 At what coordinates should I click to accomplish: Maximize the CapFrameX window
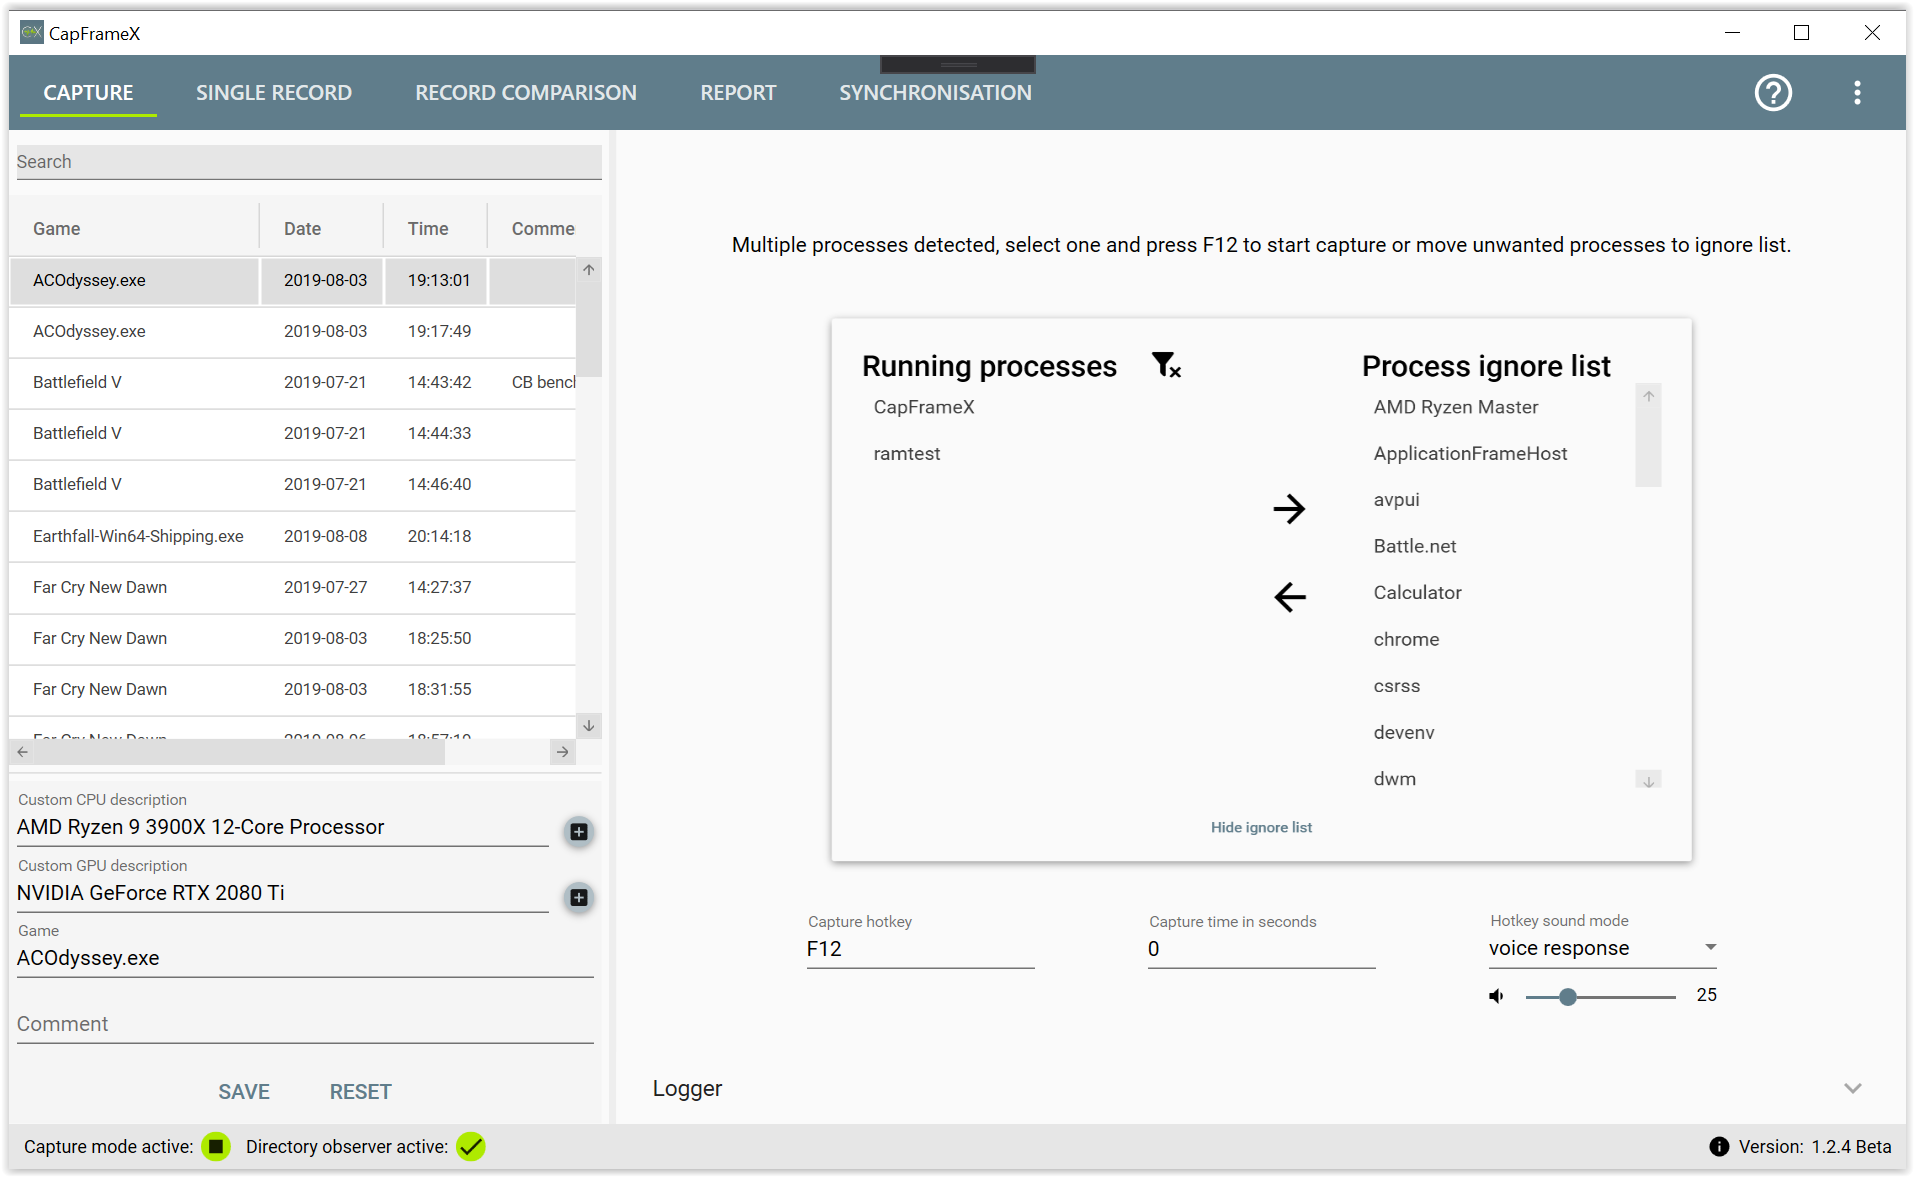click(1801, 33)
